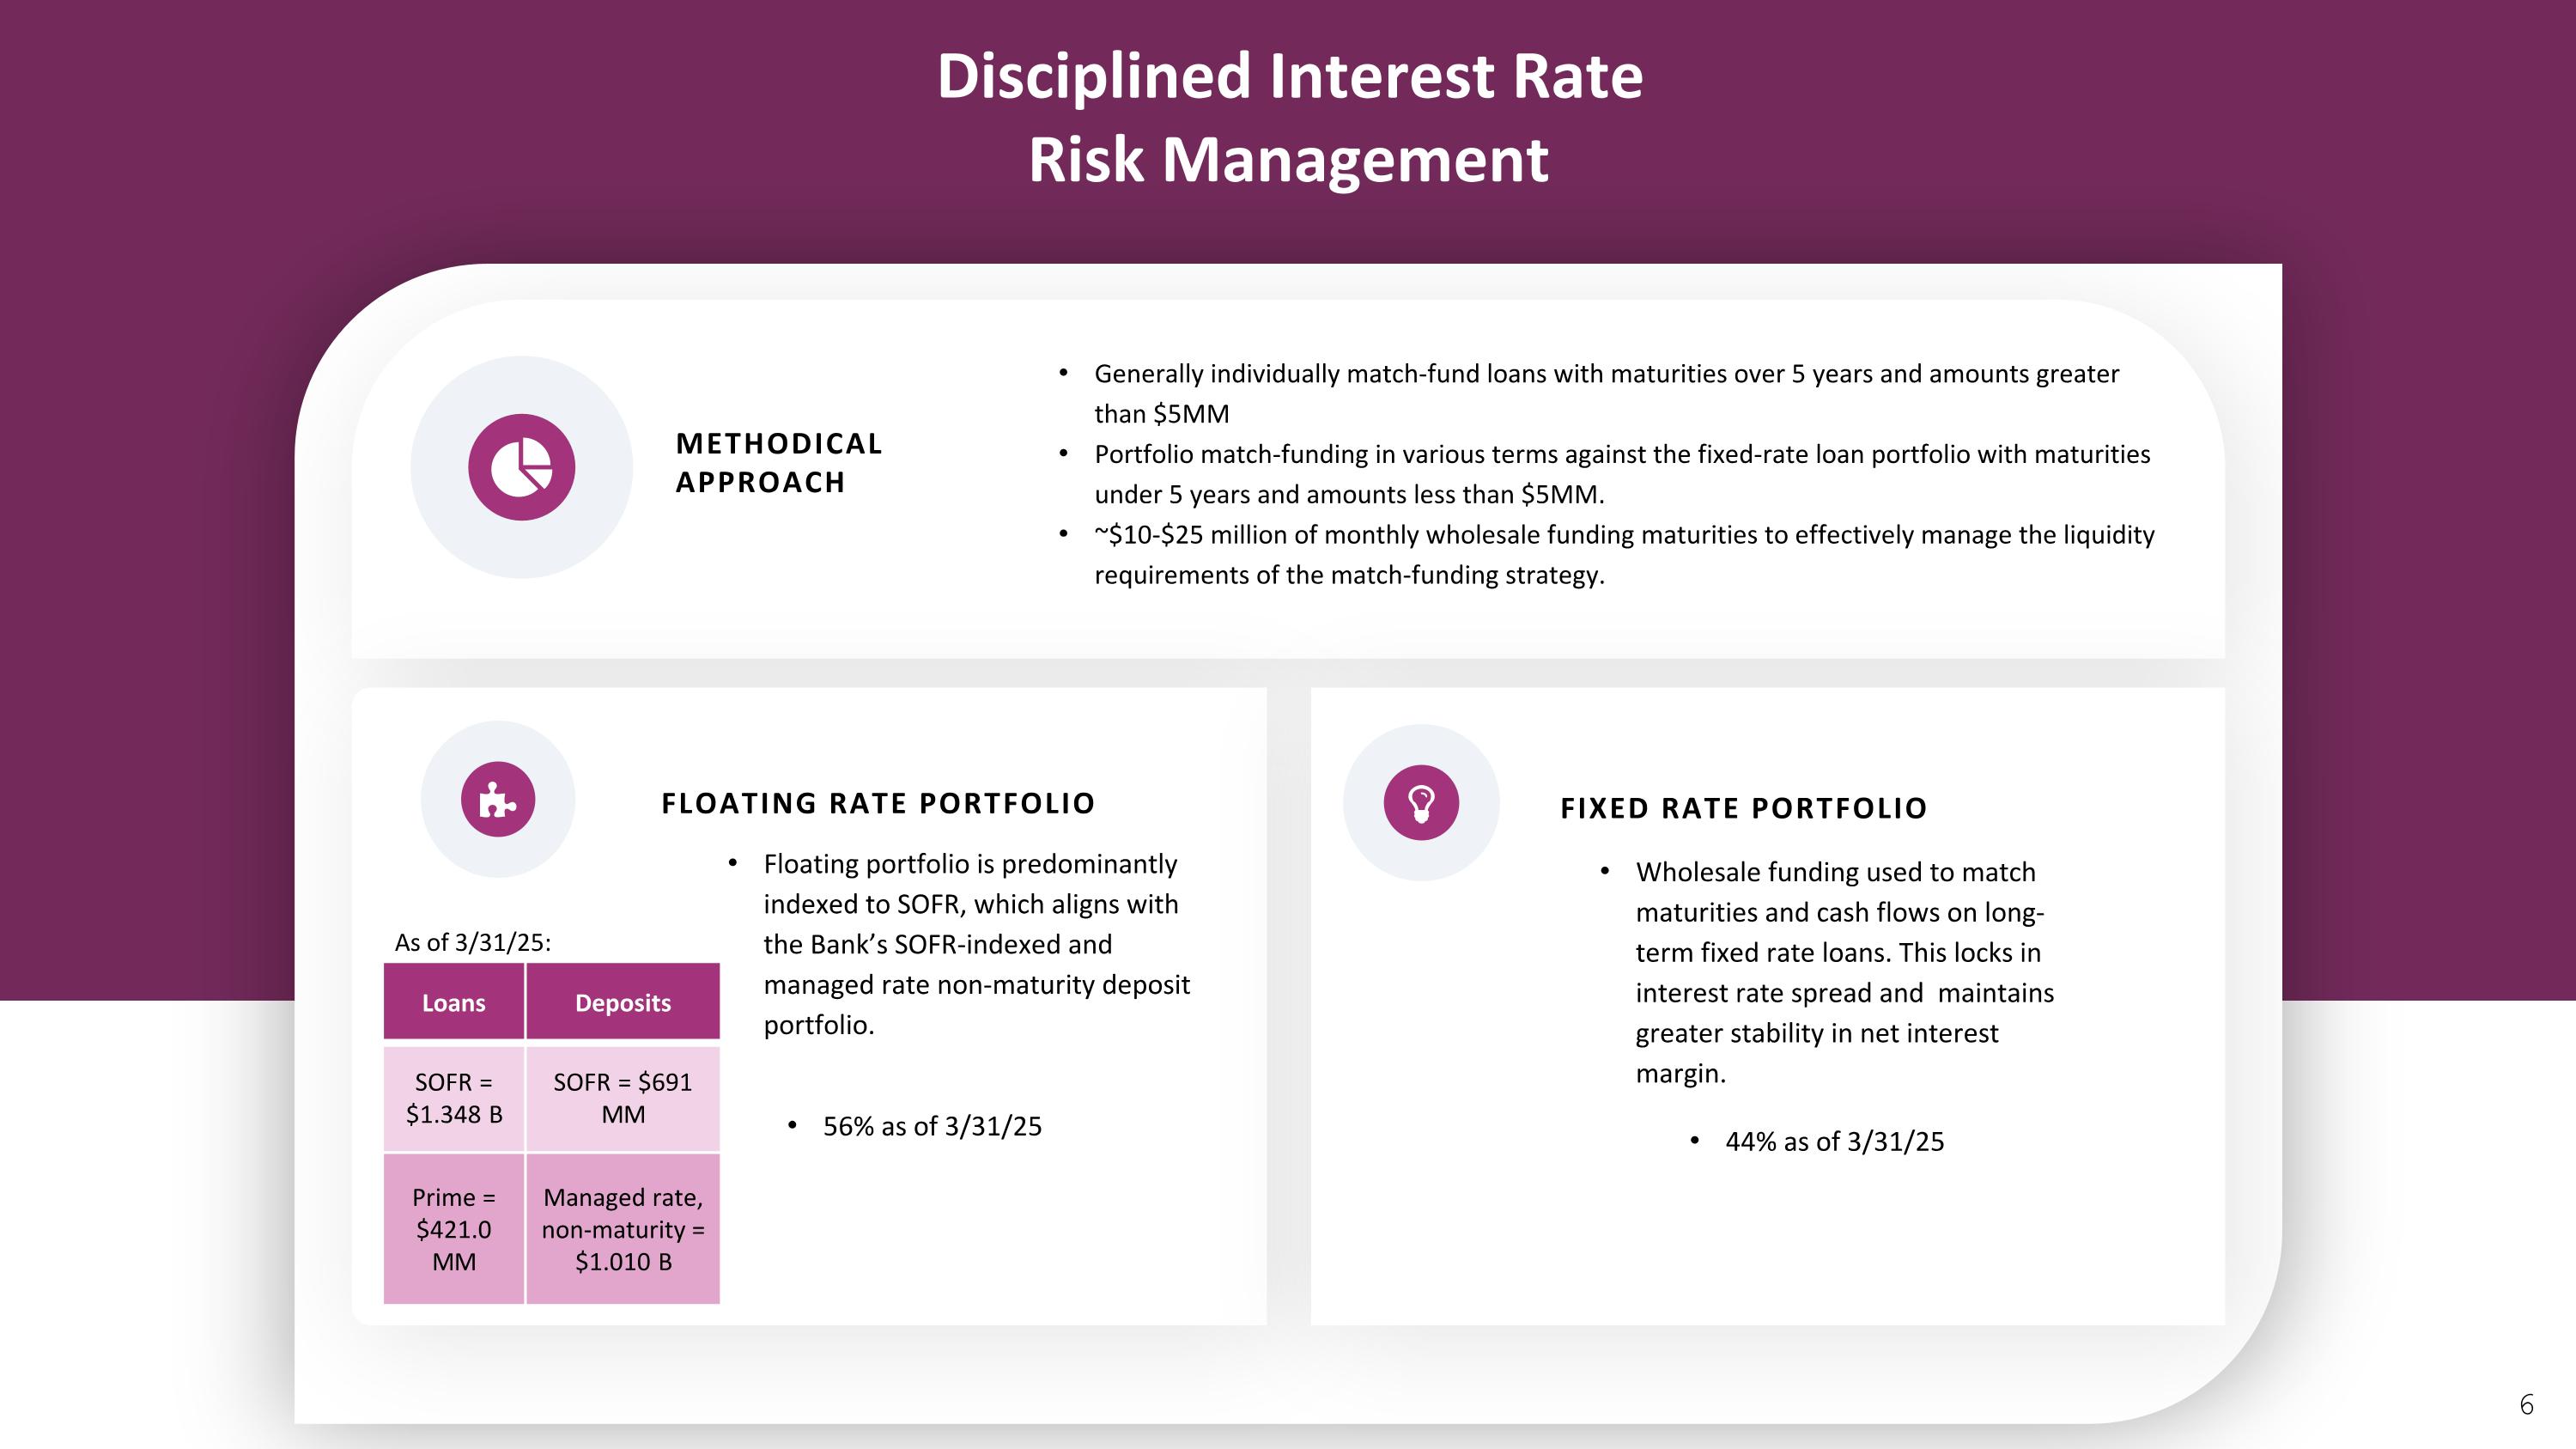
Task: Select the Floating Rate Portfolio heading
Action: point(878,803)
